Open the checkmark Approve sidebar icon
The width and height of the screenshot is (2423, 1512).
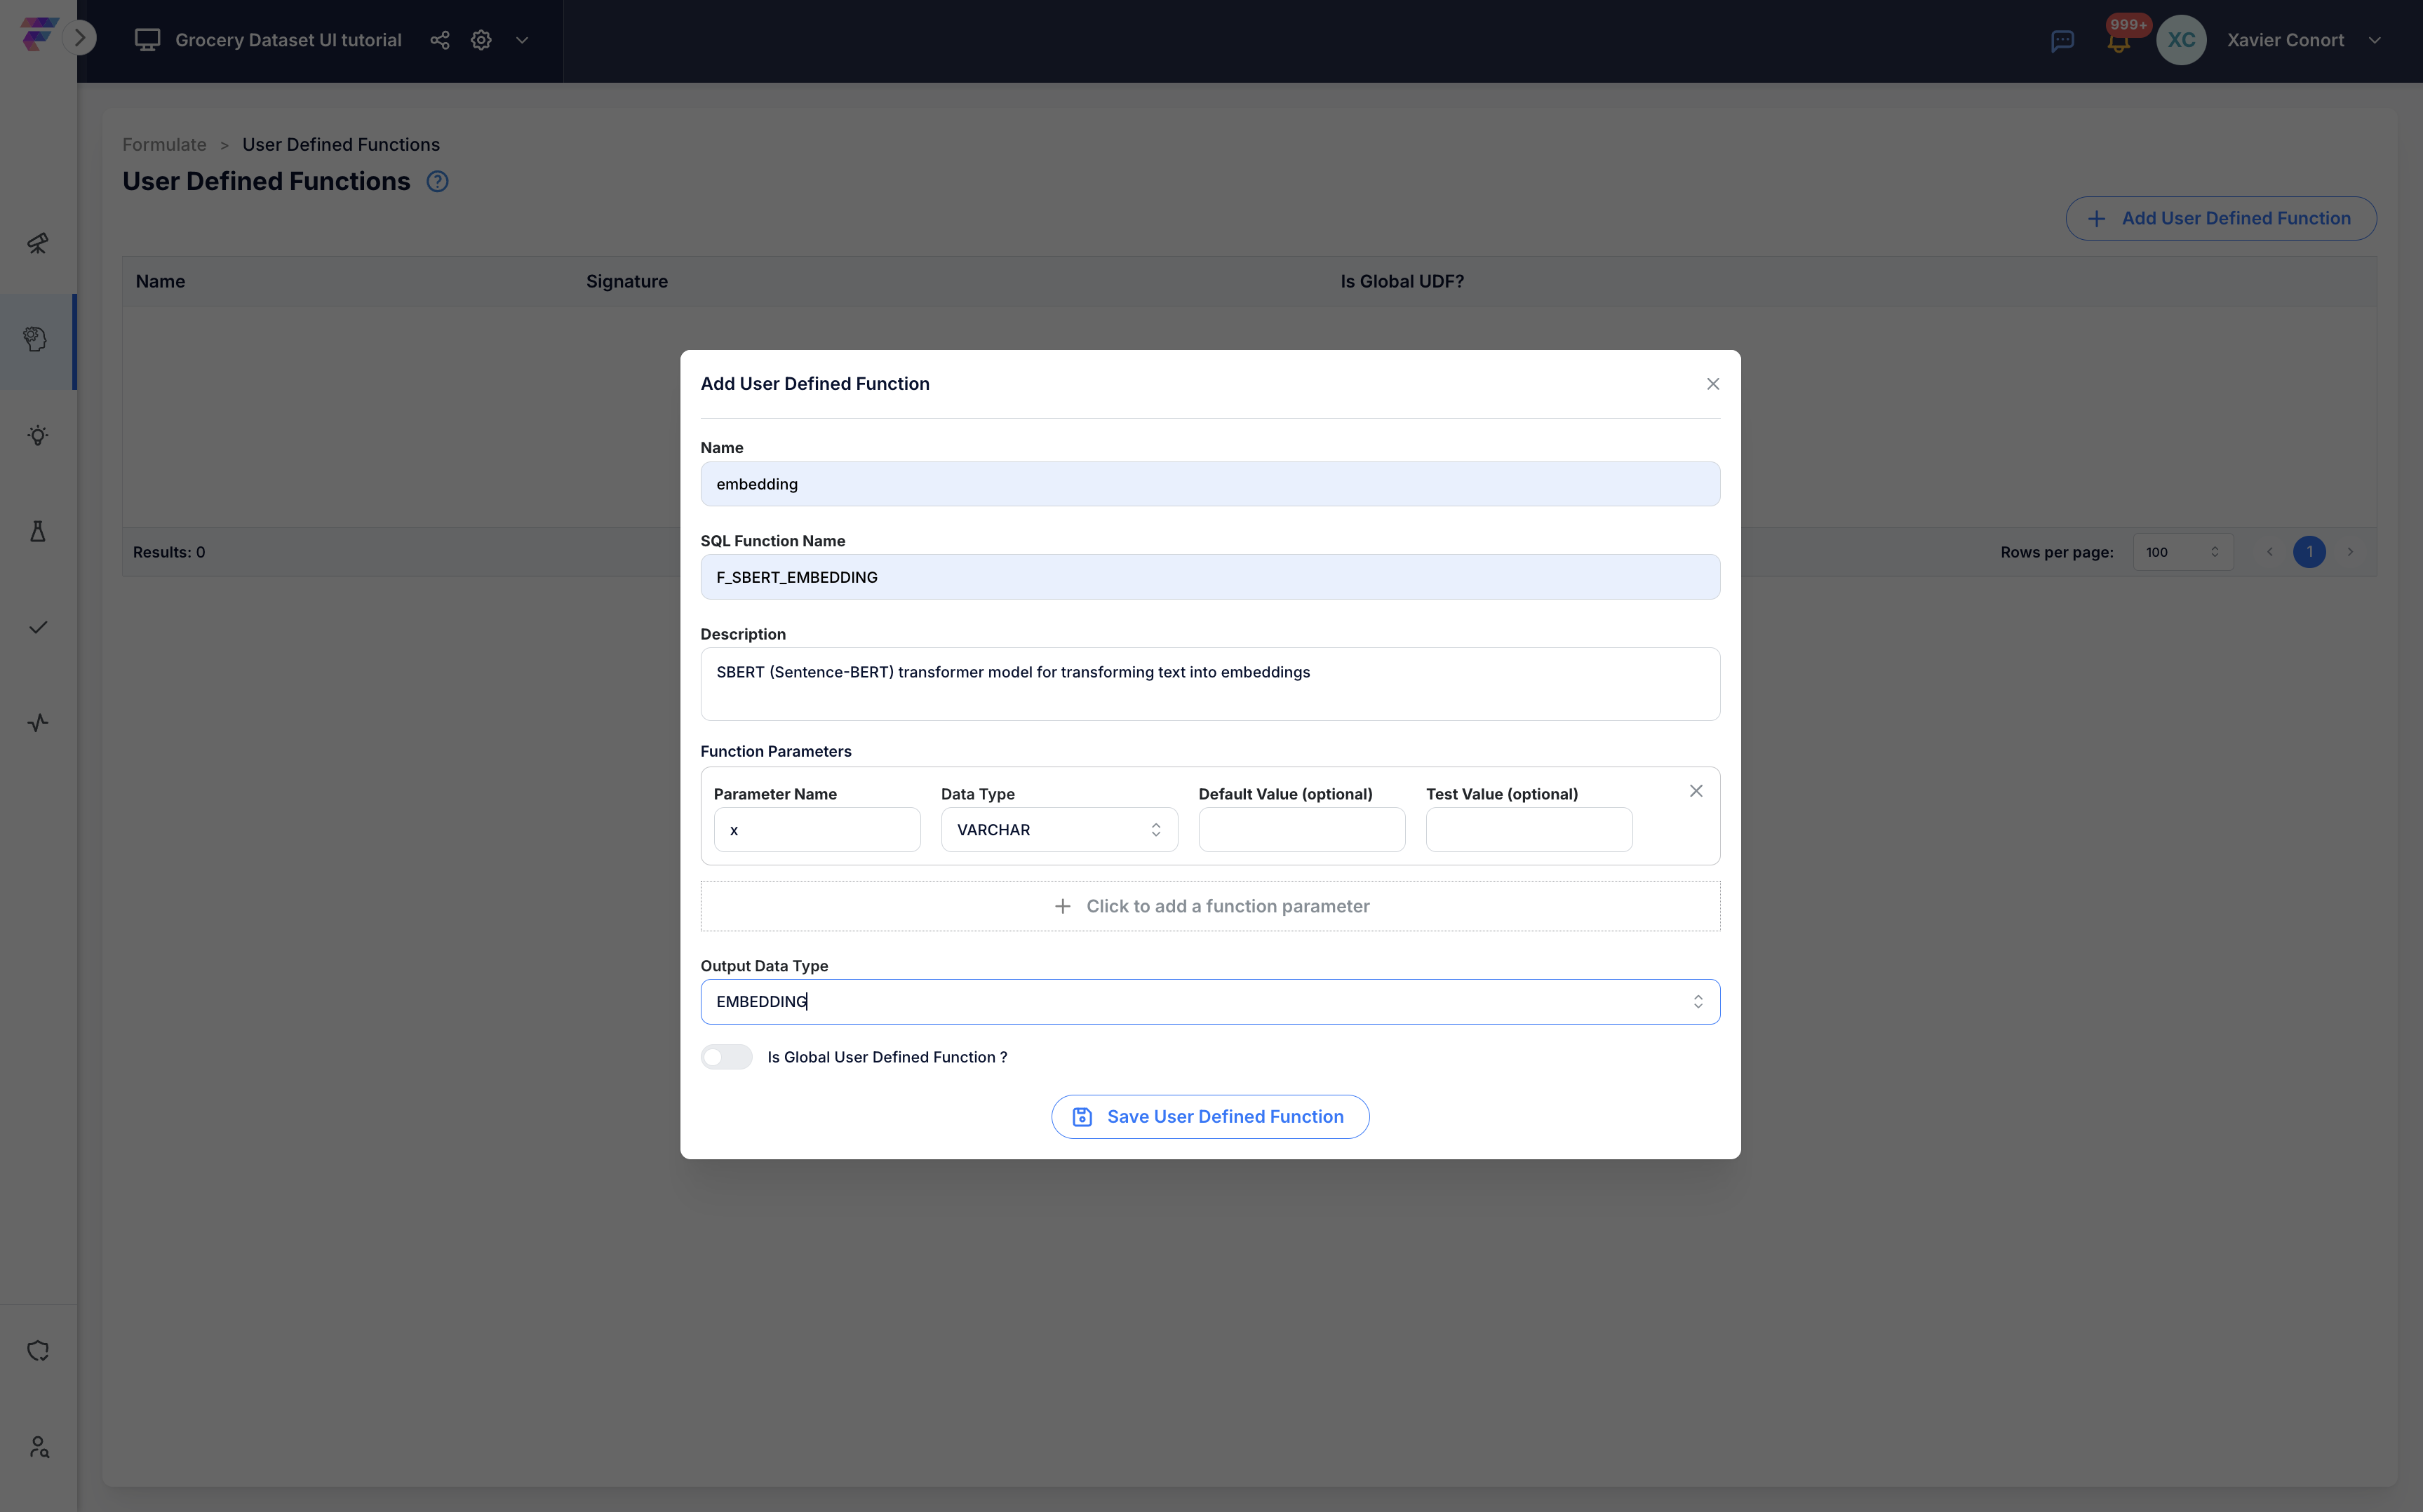coord(38,627)
